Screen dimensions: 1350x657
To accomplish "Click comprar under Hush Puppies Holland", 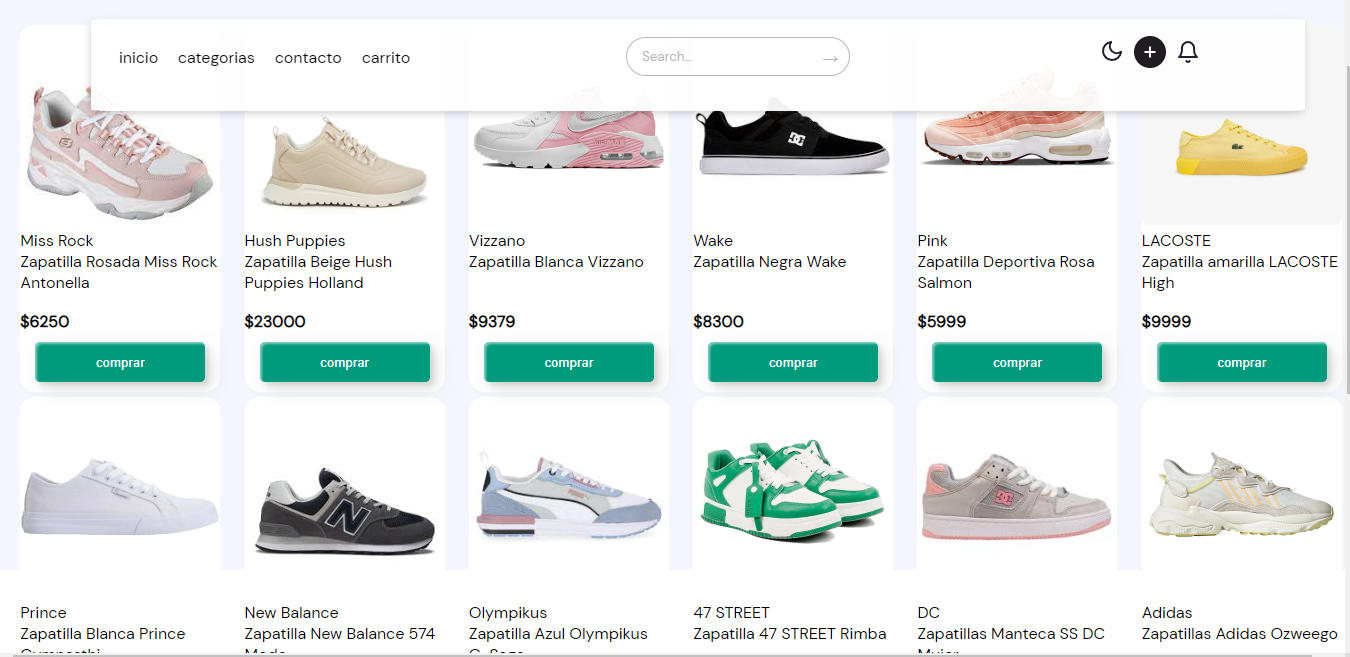I will coord(345,363).
